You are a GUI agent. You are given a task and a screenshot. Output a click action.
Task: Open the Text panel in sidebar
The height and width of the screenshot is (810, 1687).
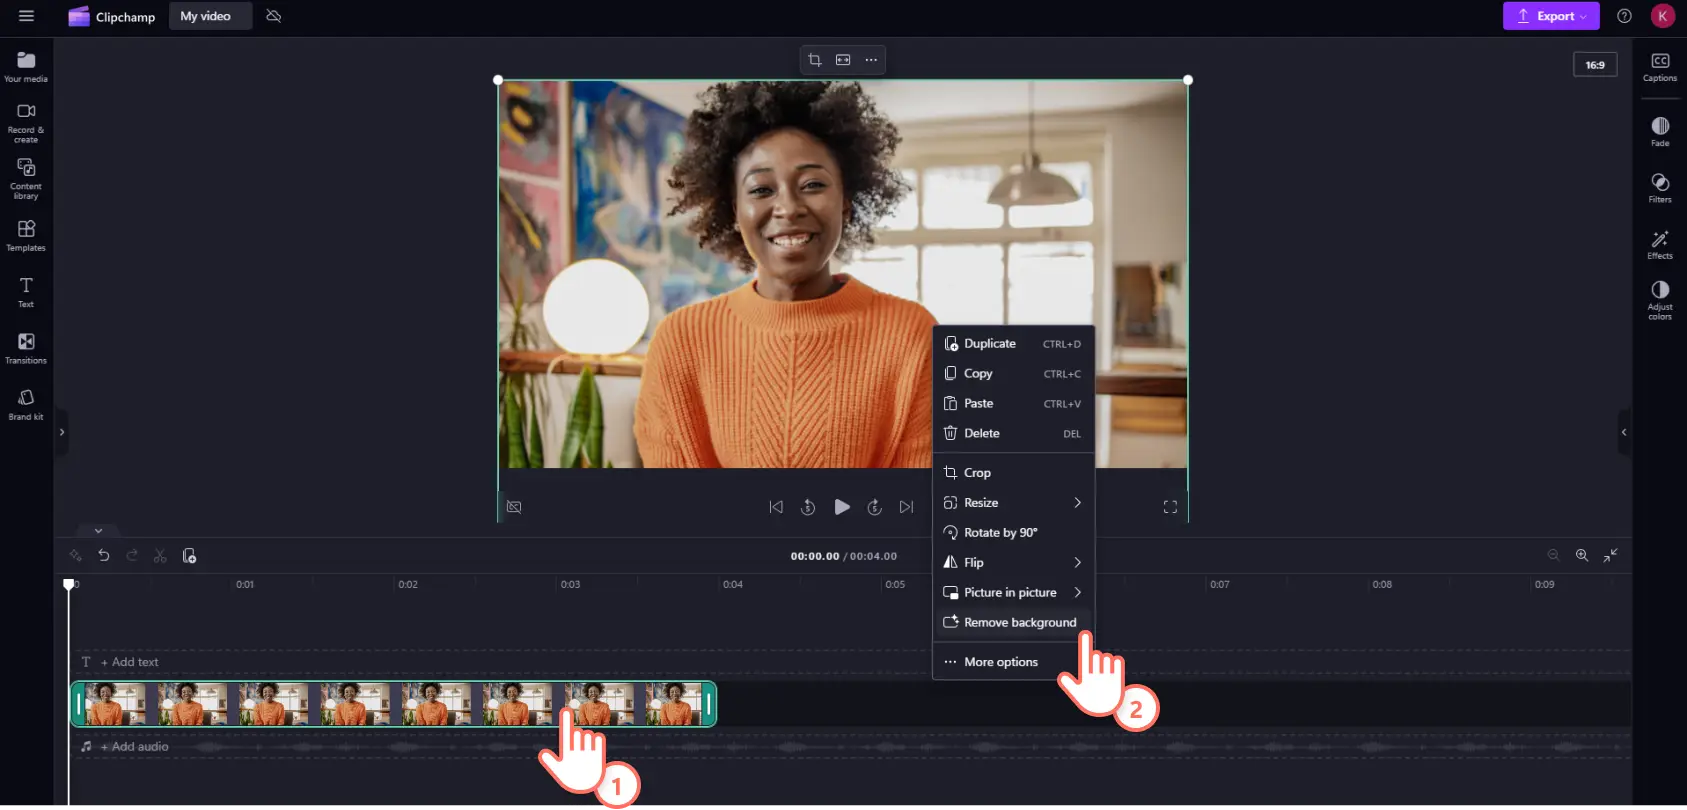[26, 292]
